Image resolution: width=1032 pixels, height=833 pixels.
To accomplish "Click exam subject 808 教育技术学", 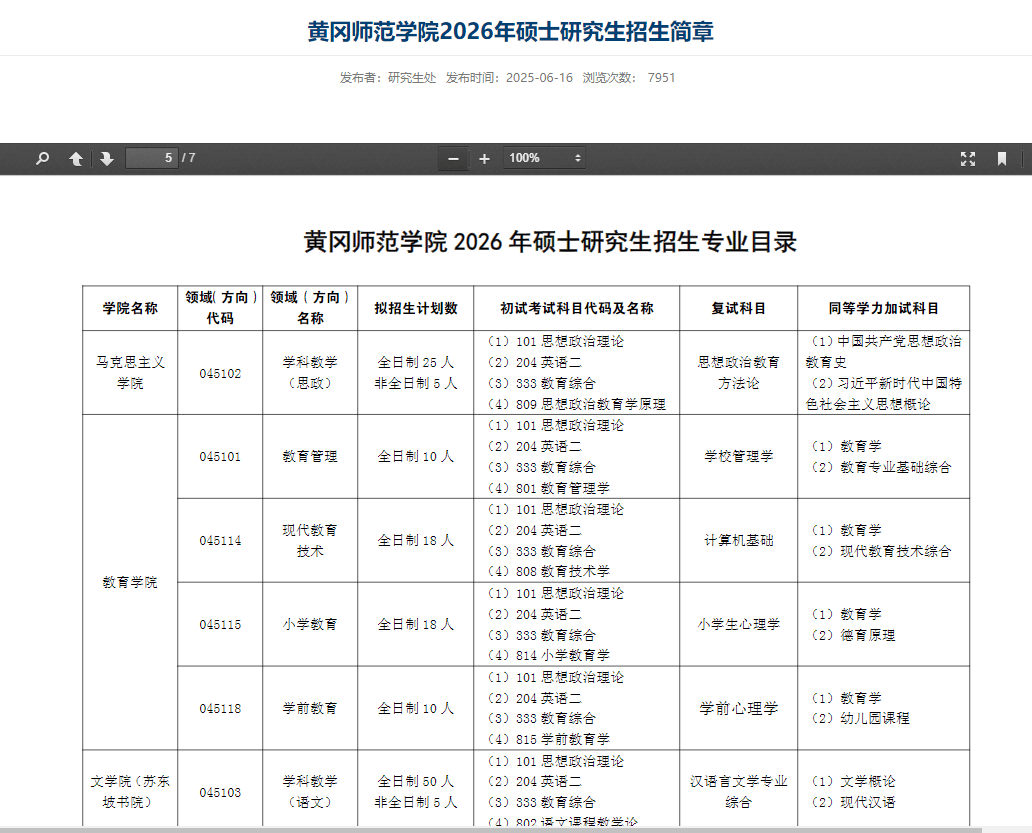I will [x=563, y=571].
